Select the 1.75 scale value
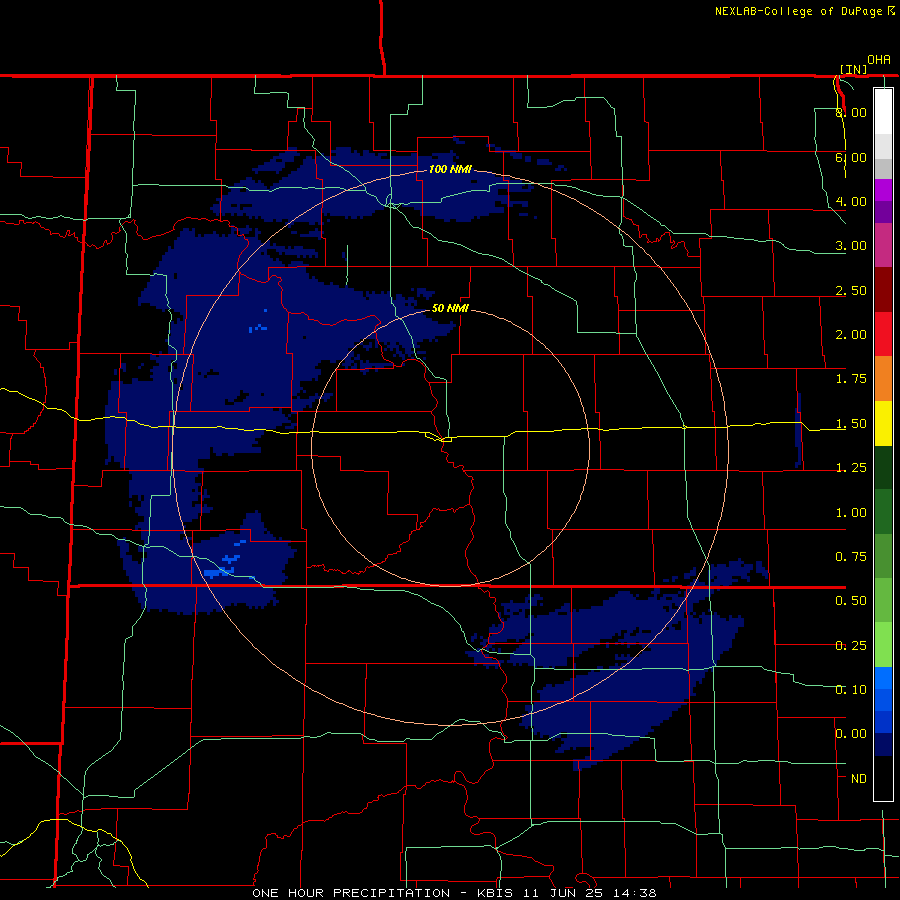This screenshot has height=900, width=900. [851, 379]
